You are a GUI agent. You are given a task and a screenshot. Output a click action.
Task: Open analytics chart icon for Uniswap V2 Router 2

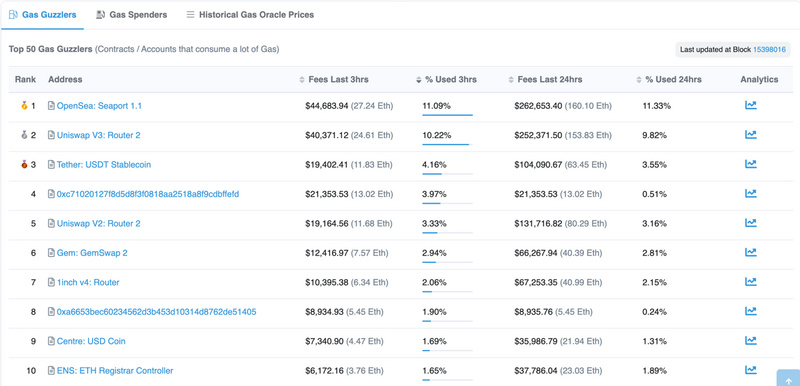tap(751, 223)
